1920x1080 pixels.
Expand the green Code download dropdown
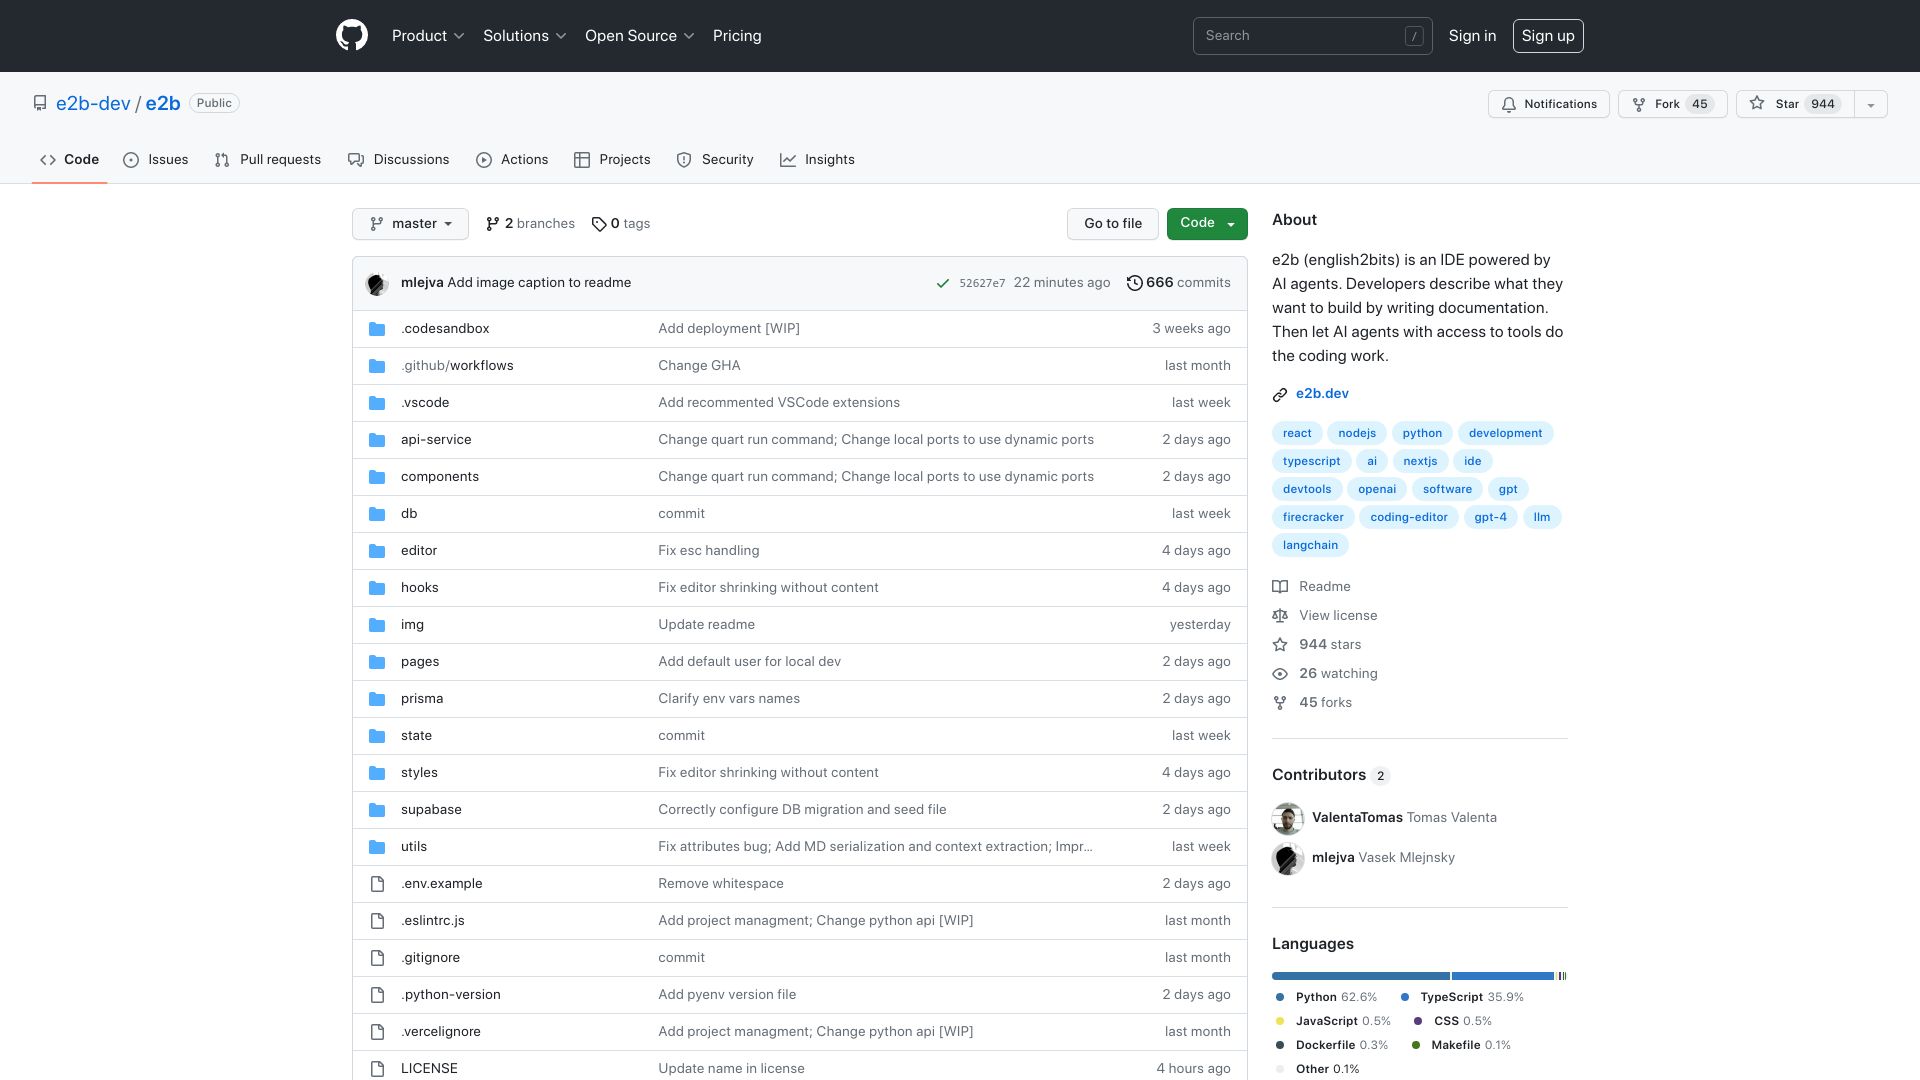click(x=1207, y=224)
